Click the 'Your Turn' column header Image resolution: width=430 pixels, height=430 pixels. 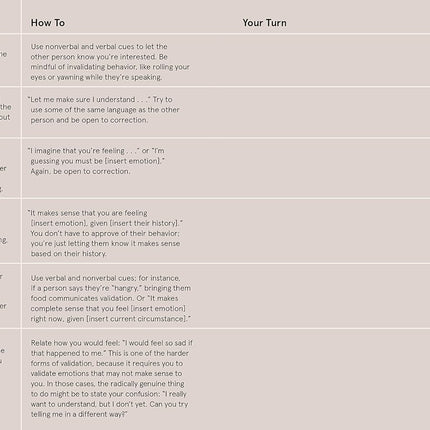pyautogui.click(x=264, y=23)
